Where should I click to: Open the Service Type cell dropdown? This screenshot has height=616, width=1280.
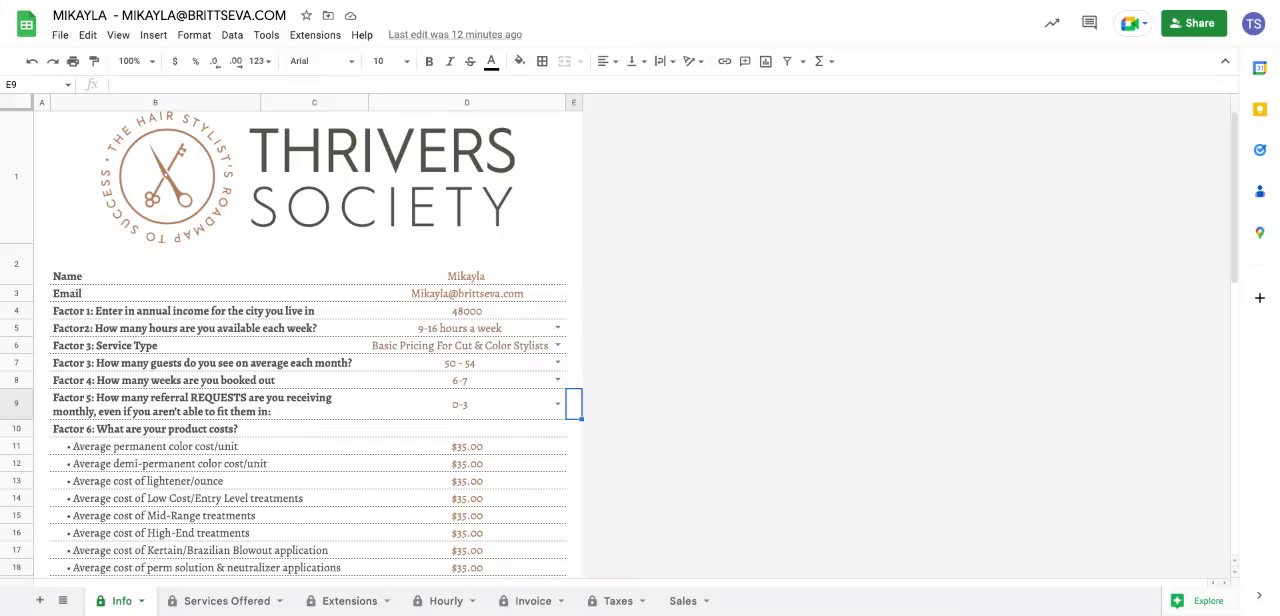click(558, 345)
